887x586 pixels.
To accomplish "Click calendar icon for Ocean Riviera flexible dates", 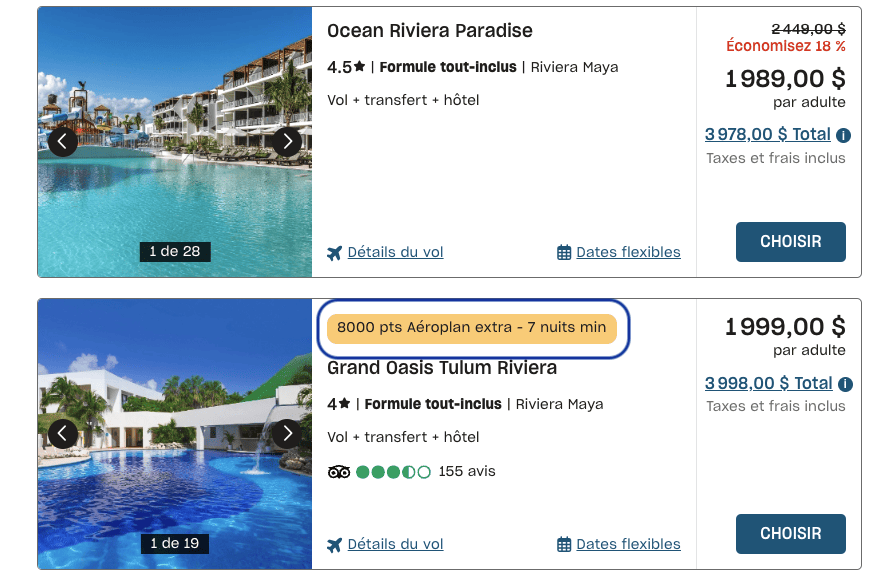I will pos(564,253).
